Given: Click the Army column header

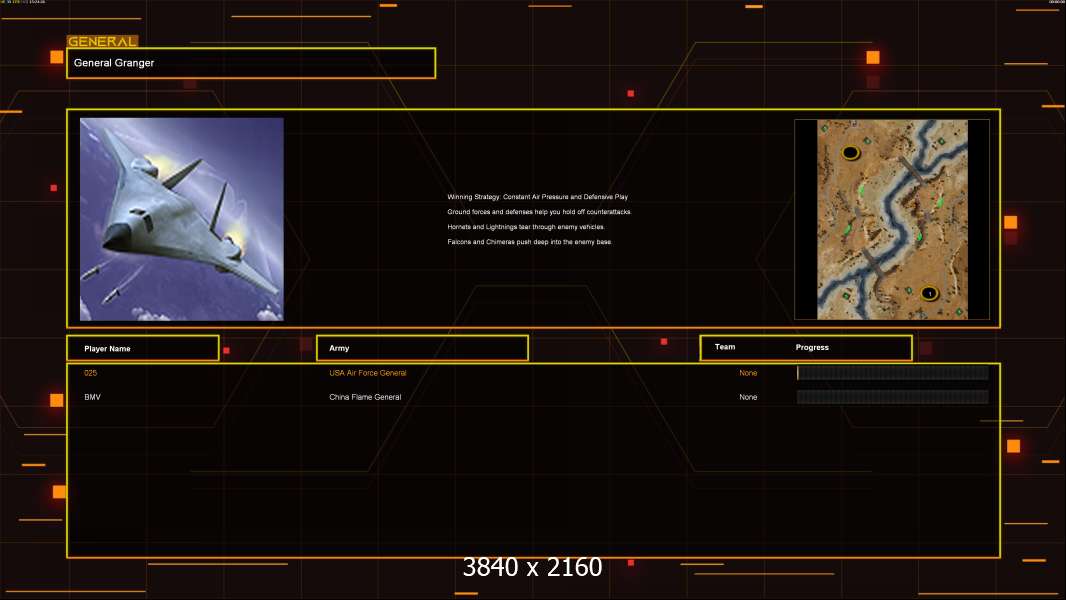Looking at the screenshot, I should tap(422, 348).
